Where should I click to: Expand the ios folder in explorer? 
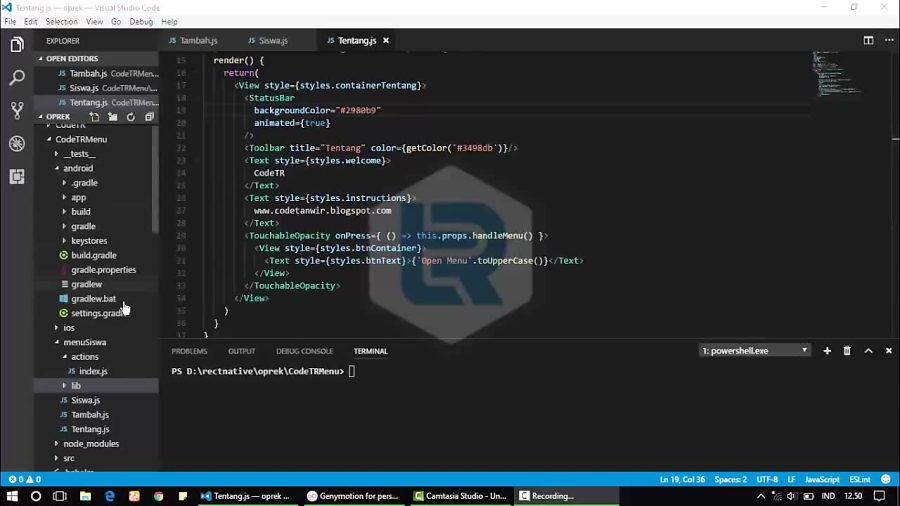point(68,328)
